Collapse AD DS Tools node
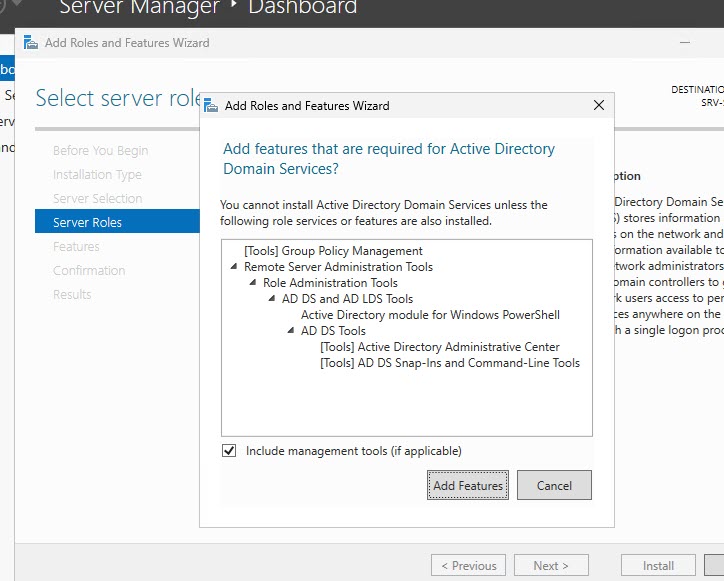 291,330
